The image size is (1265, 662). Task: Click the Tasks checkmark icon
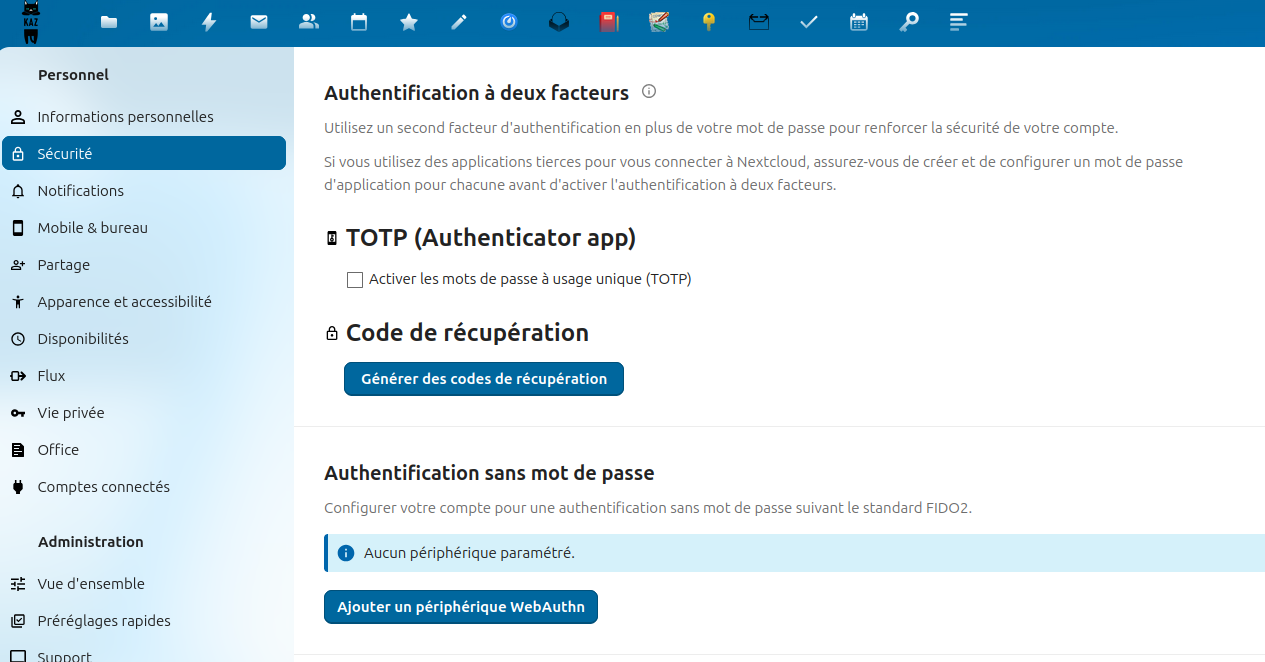(x=809, y=22)
